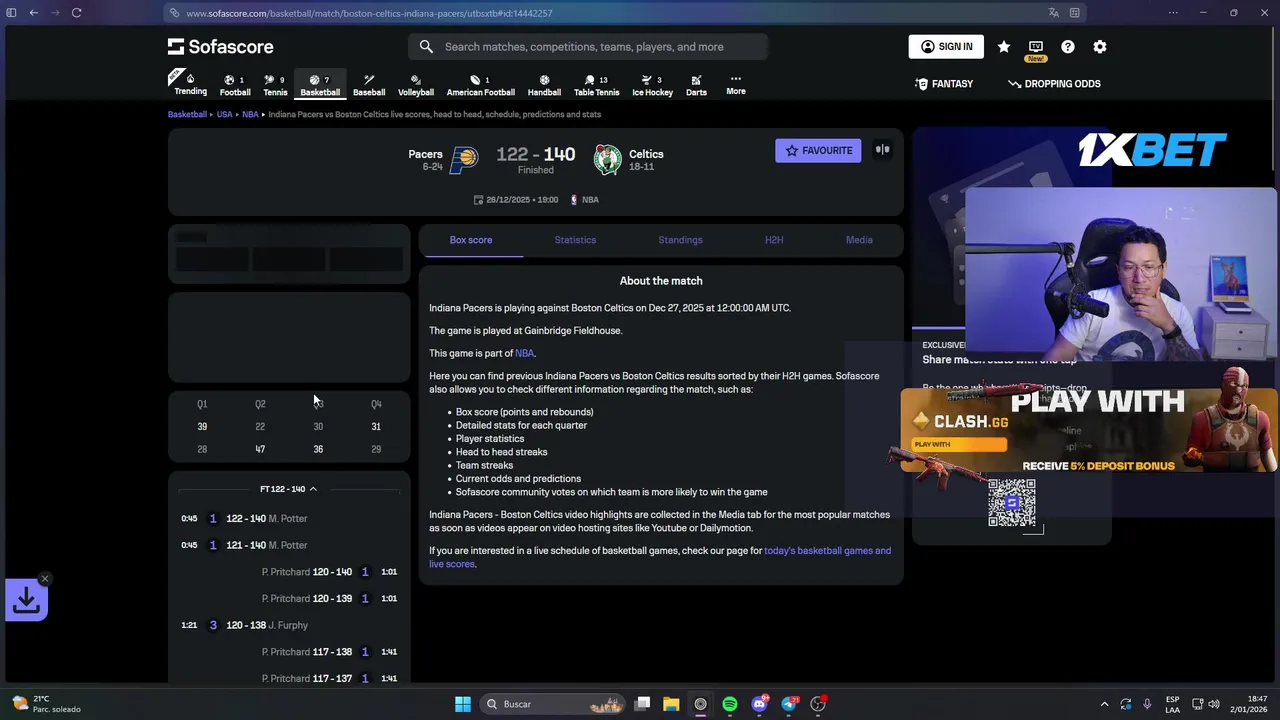Click the USA breadcrumb link

pyautogui.click(x=224, y=114)
